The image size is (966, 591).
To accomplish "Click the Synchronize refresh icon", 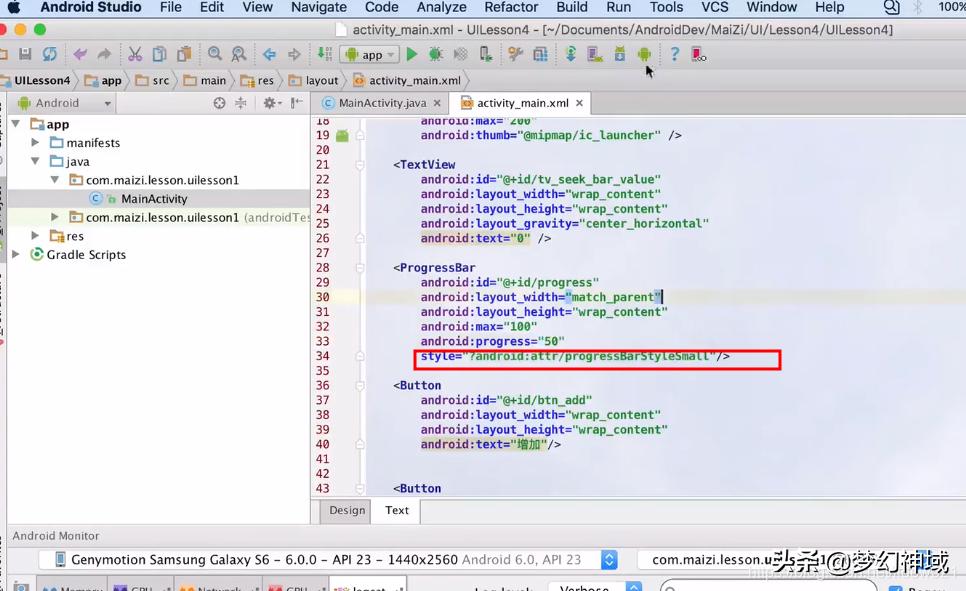I will [x=49, y=55].
